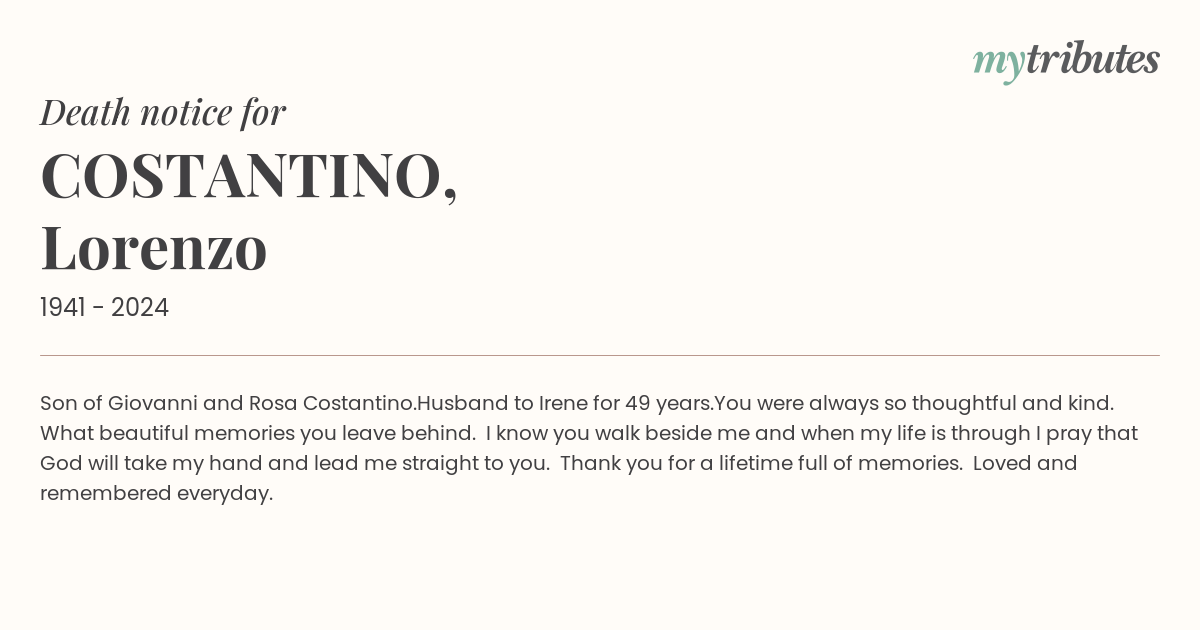This screenshot has height=630, width=1200.
Task: Click the years 1941 - 2024
Action: click(x=104, y=307)
